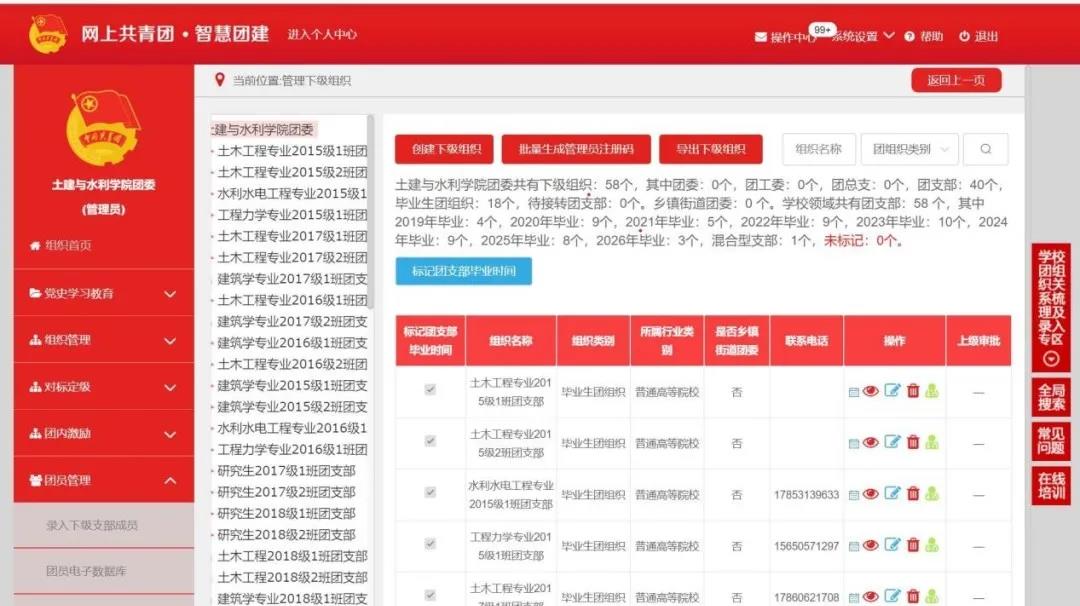Image resolution: width=1080 pixels, height=606 pixels.
Task: Click the blue edit icon for 土木工程专业2015级2班团支部
Action: click(x=892, y=442)
